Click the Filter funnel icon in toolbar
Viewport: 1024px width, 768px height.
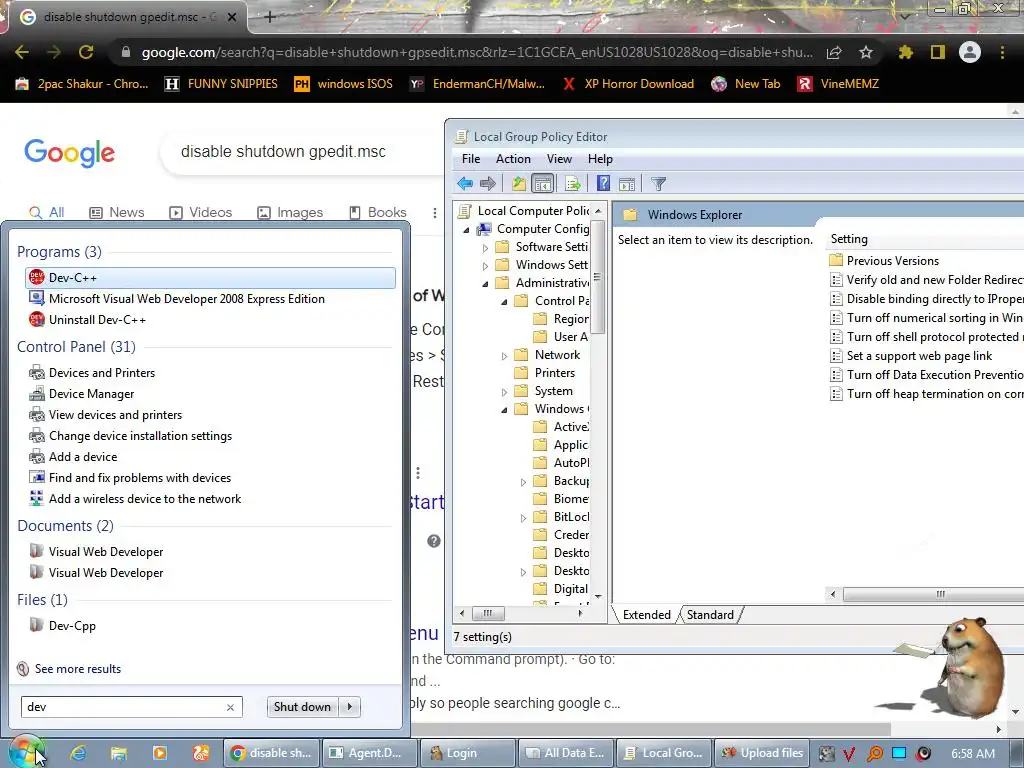pos(658,184)
